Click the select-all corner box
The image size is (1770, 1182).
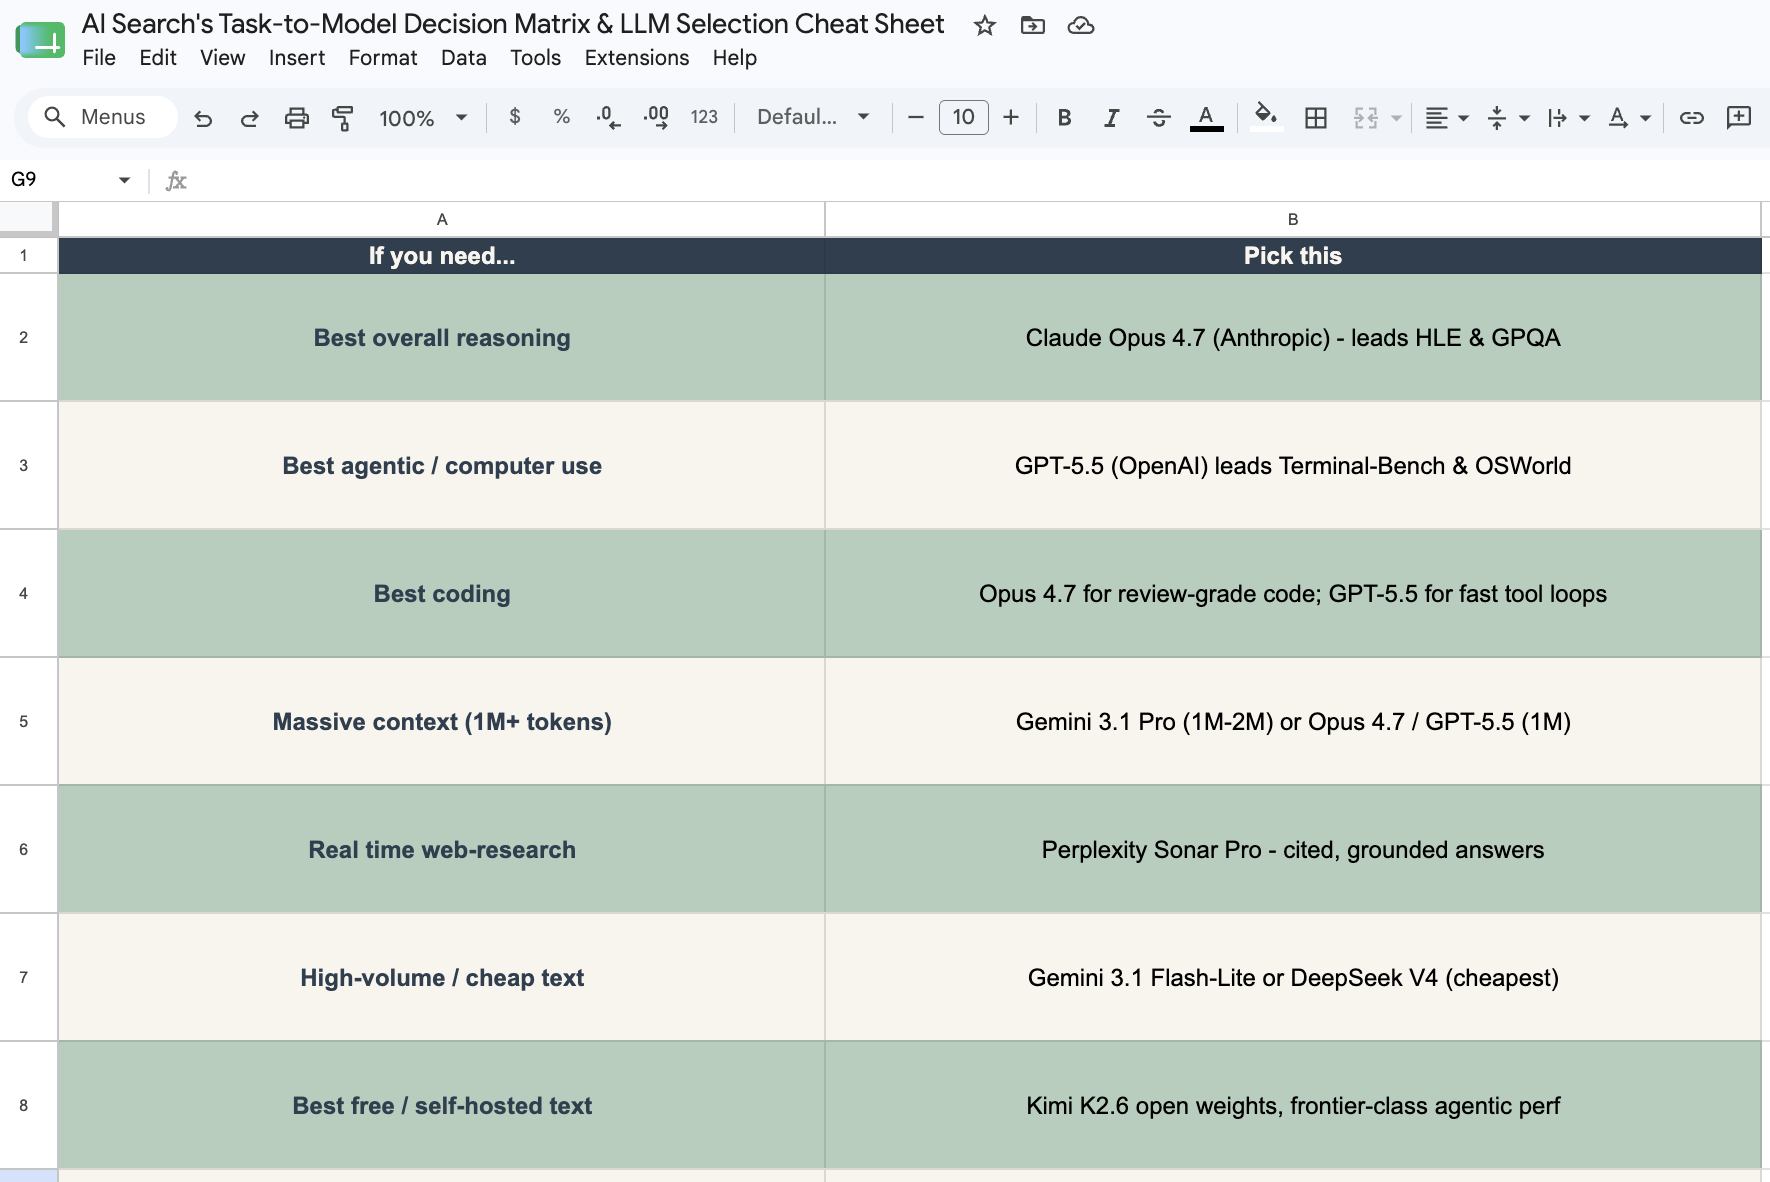click(x=27, y=218)
